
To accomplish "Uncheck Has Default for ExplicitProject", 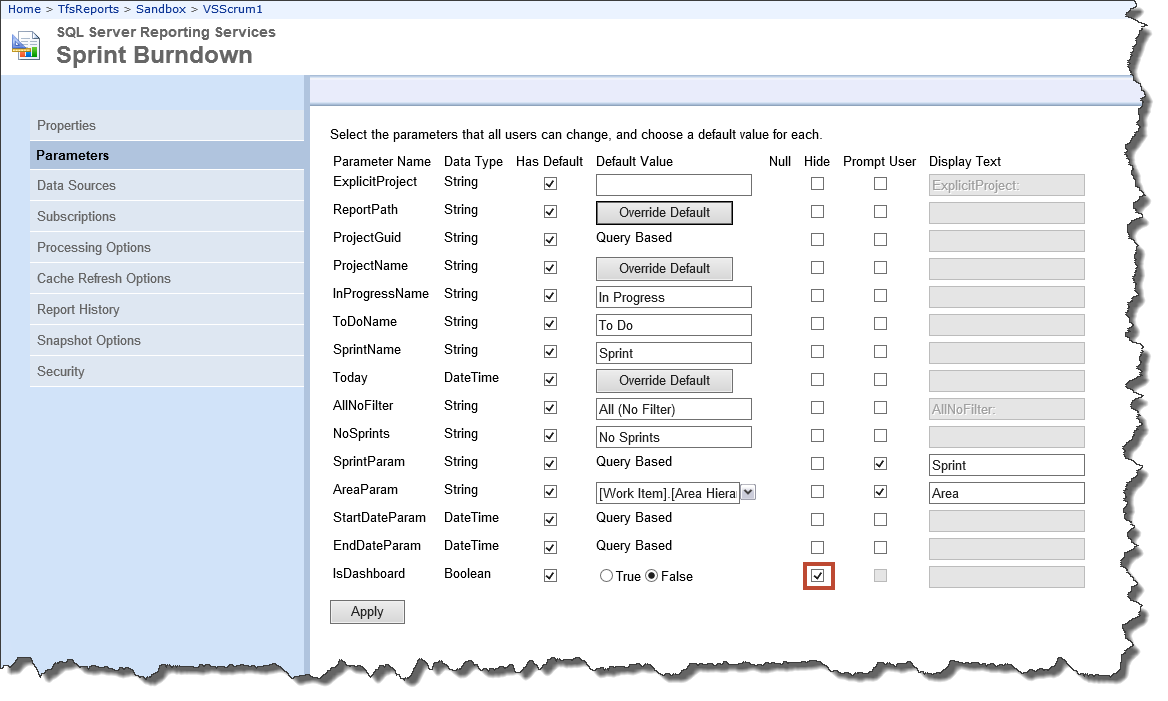I will pyautogui.click(x=549, y=184).
